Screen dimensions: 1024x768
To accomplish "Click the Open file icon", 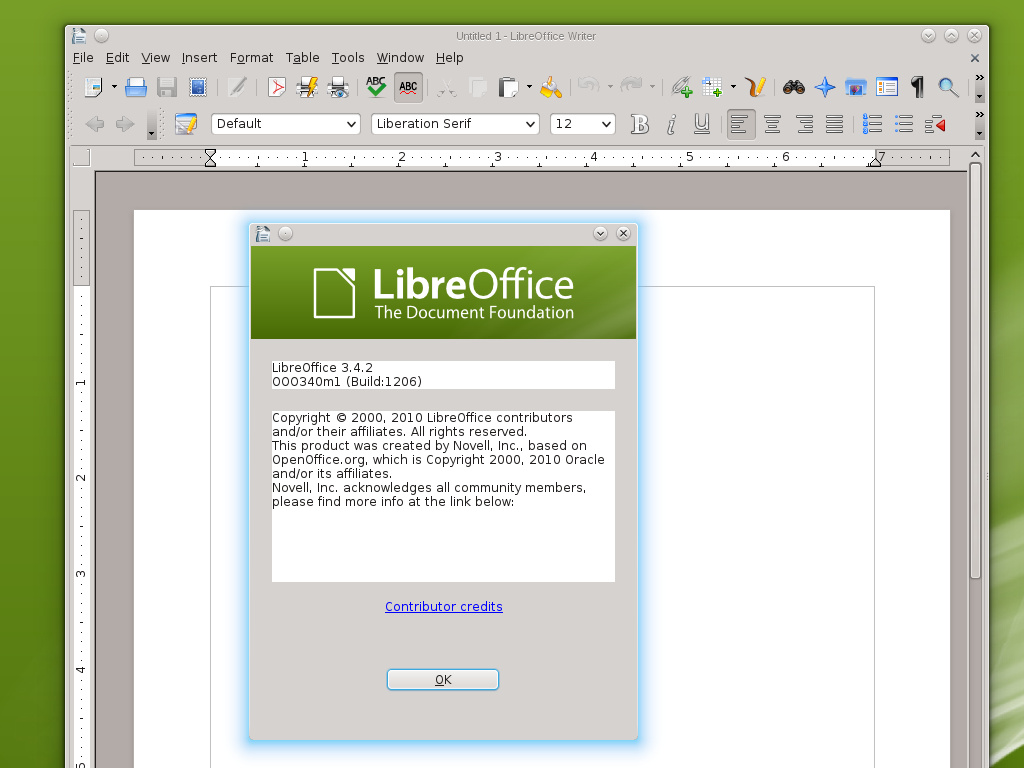I will tap(136, 87).
